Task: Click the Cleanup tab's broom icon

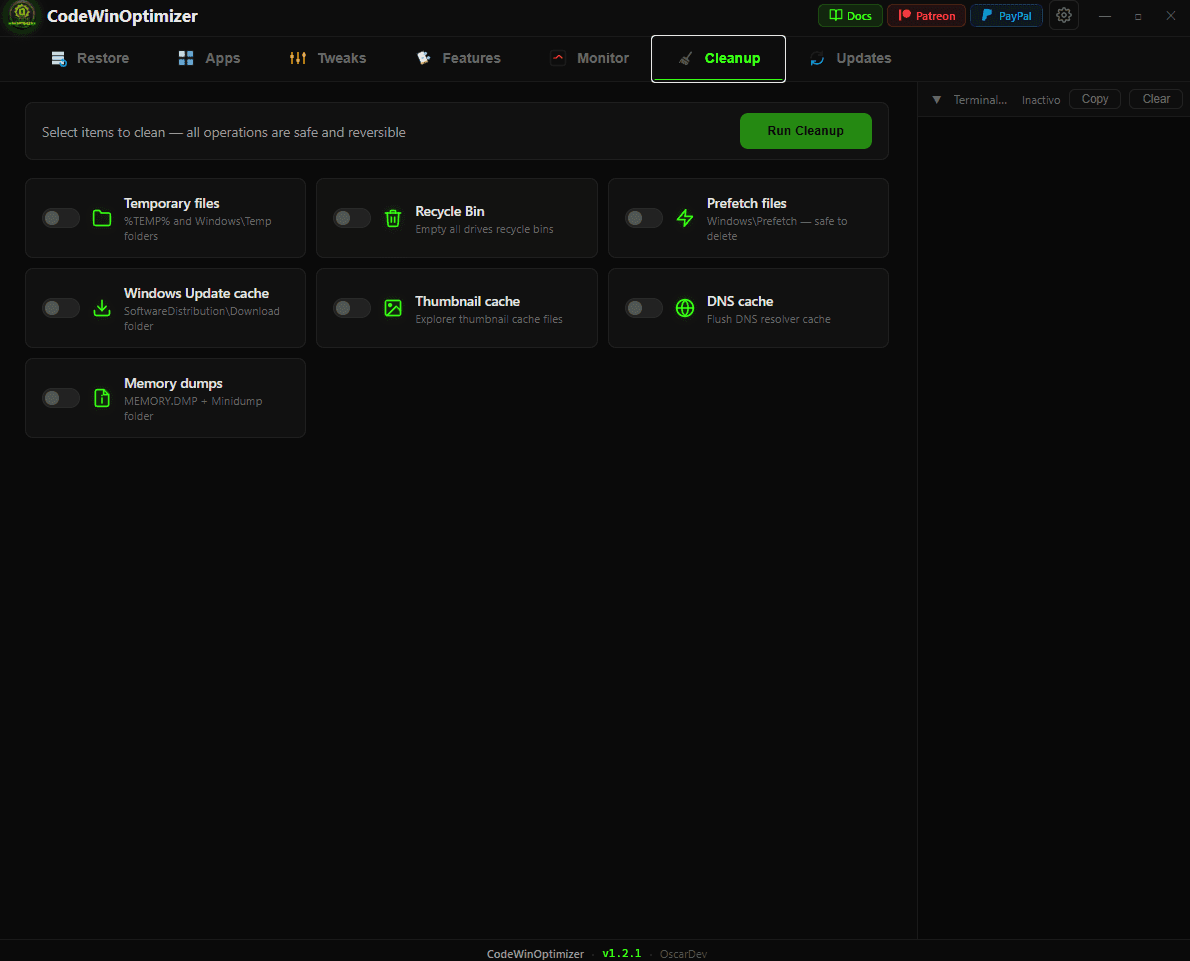Action: coord(685,58)
